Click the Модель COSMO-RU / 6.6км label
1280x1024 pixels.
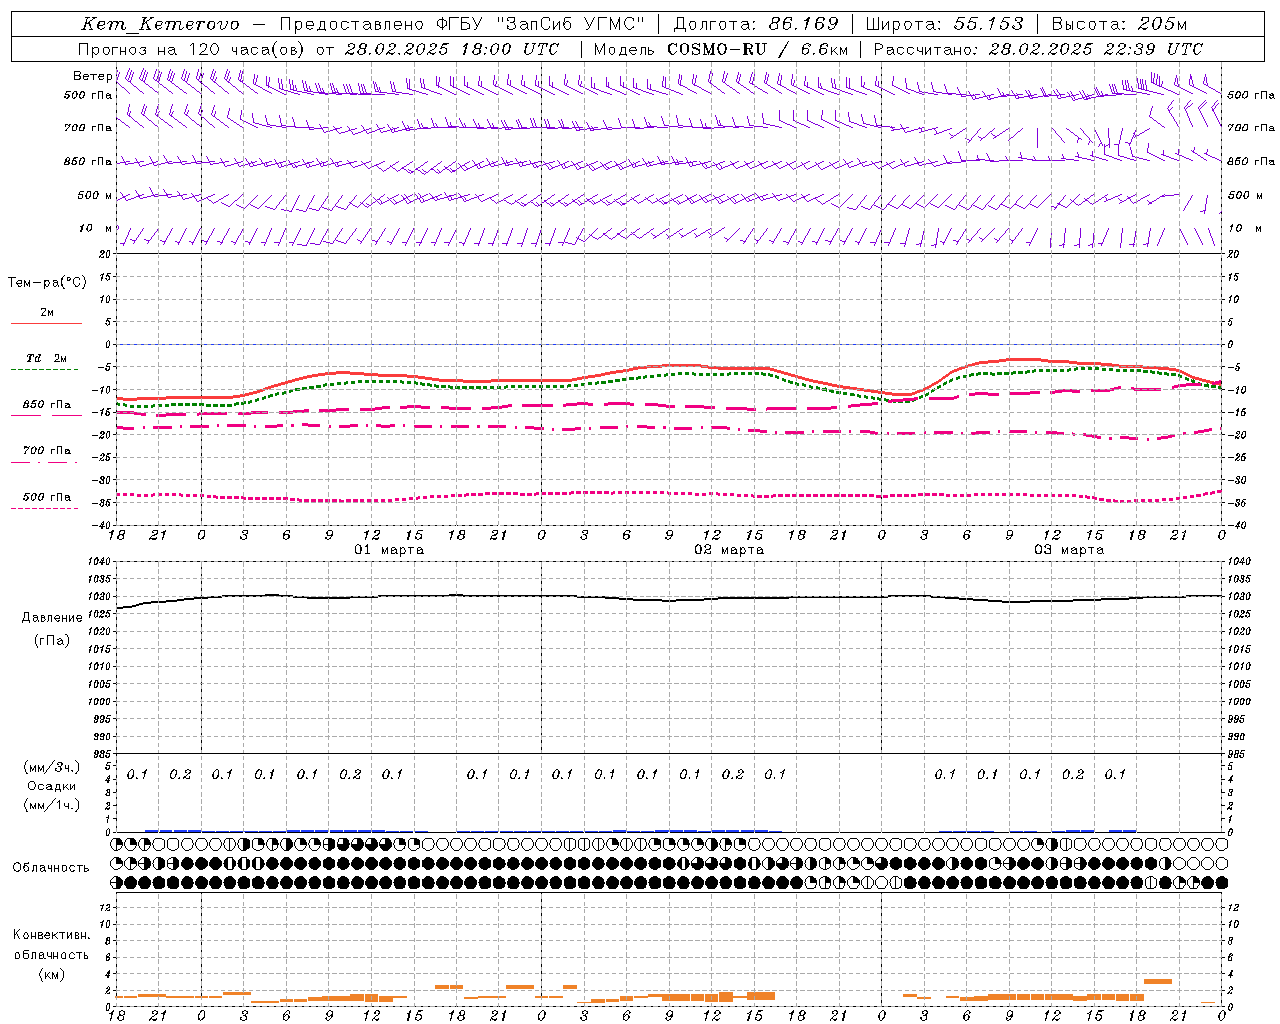[x=721, y=49]
